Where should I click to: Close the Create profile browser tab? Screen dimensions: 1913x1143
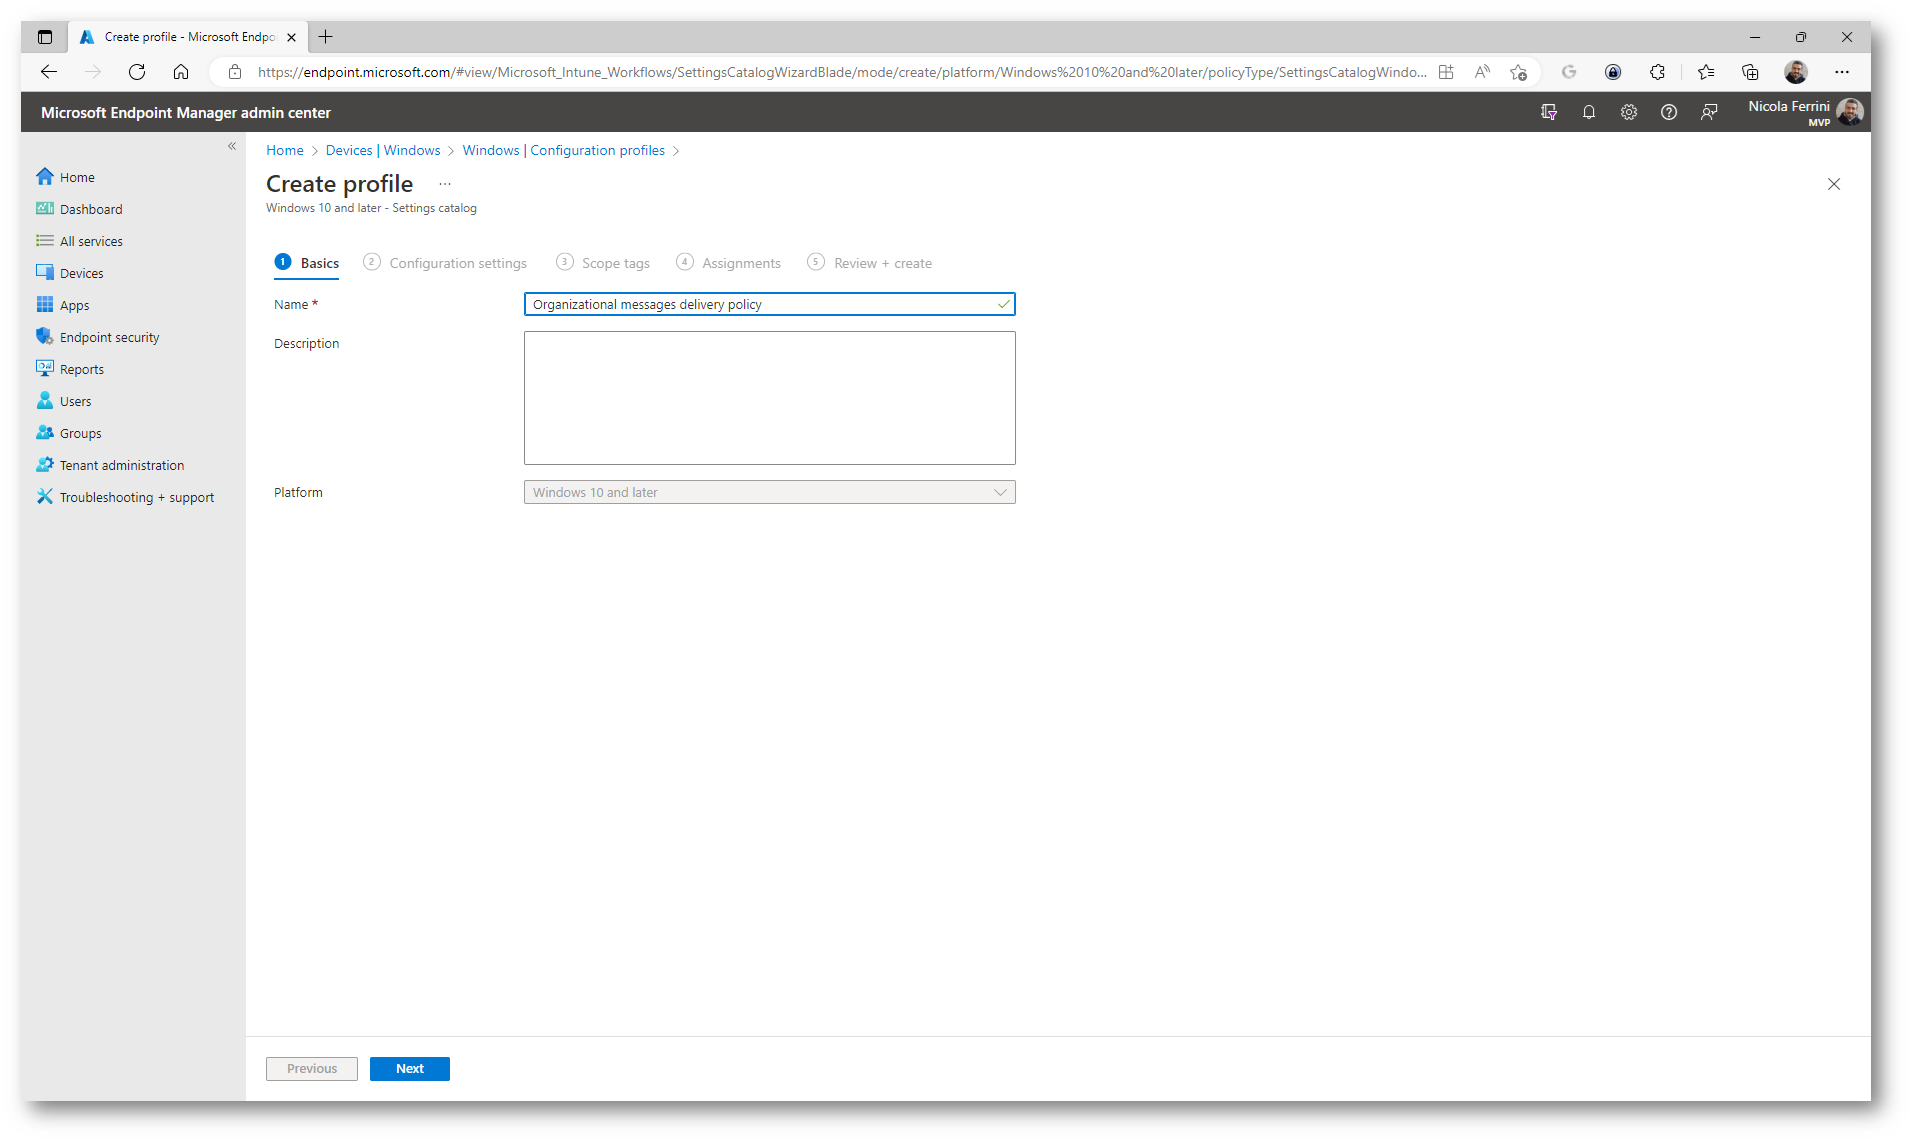(x=291, y=37)
